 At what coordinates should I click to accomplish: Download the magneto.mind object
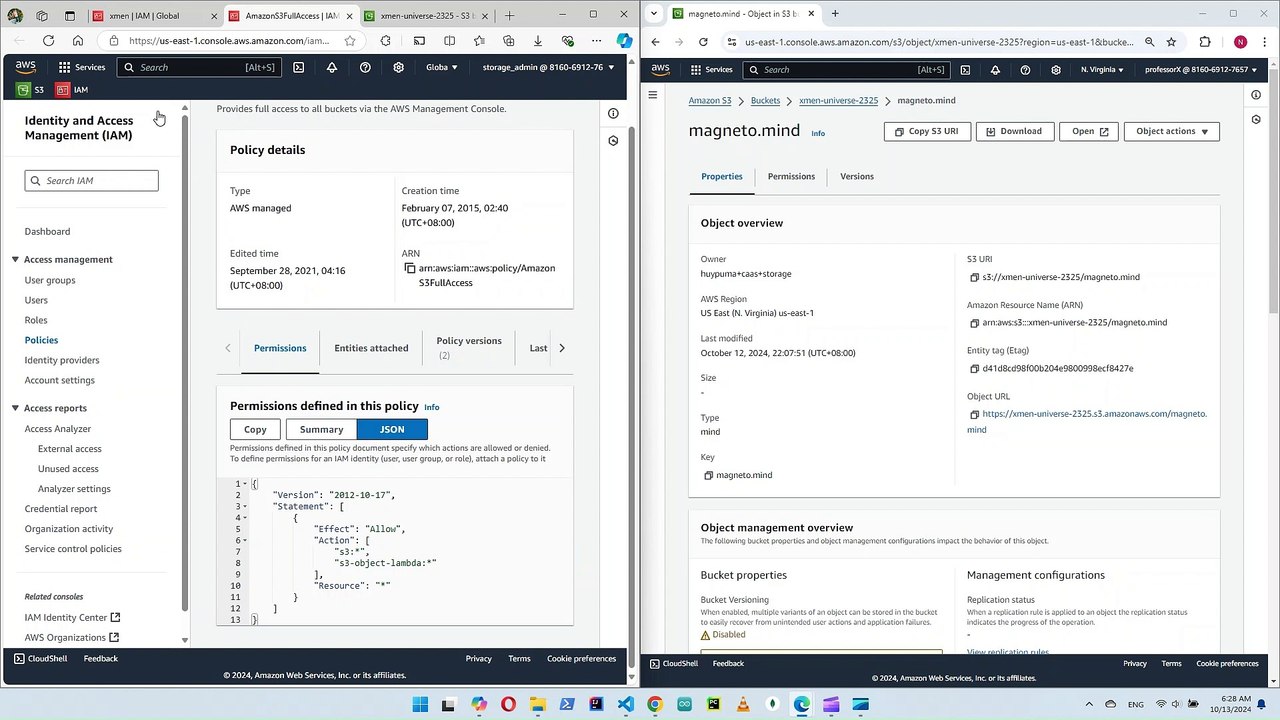tap(1014, 131)
